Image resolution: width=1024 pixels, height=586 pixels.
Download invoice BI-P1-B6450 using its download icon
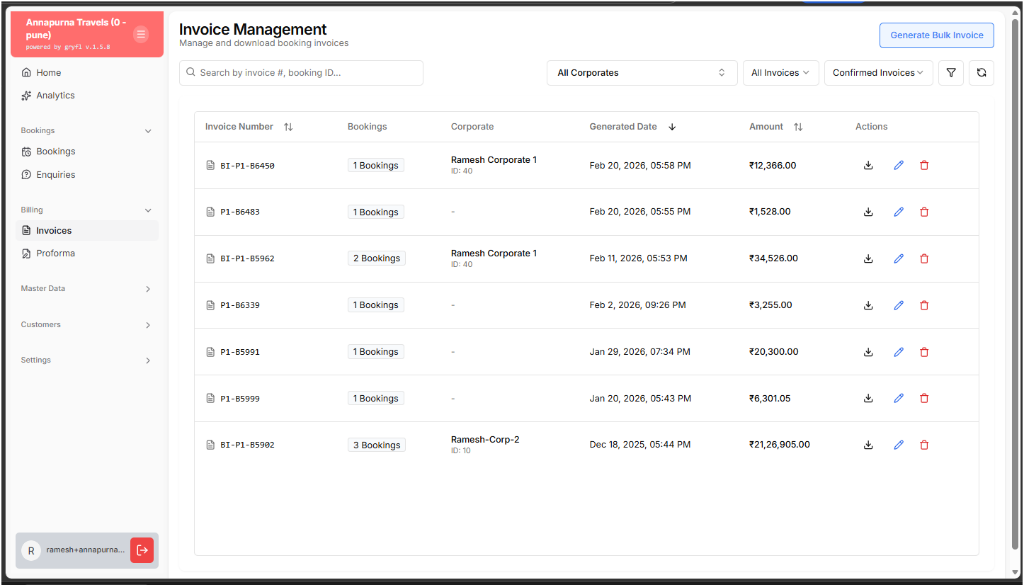(x=868, y=165)
